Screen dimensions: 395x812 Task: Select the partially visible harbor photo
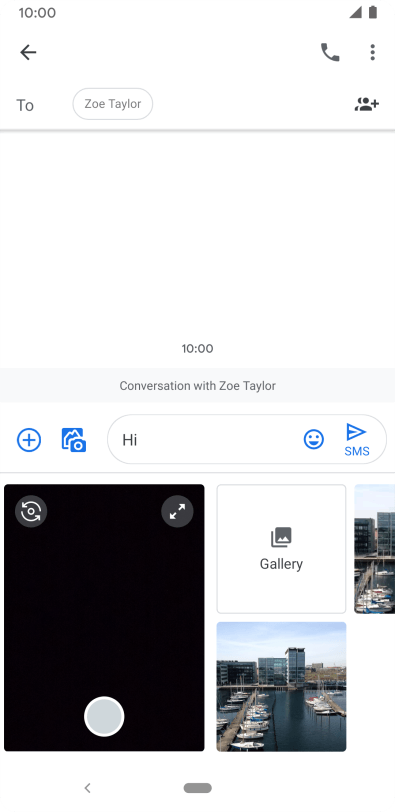pyautogui.click(x=375, y=549)
